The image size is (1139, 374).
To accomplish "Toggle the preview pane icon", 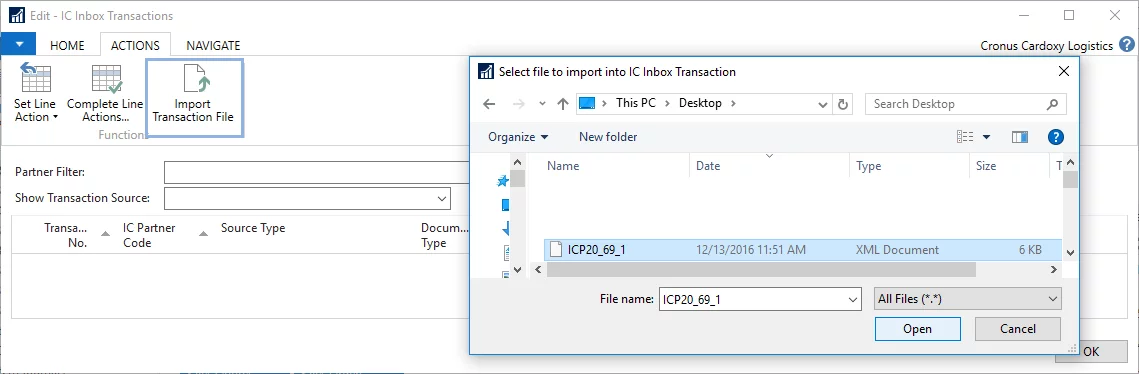I will coord(1020,137).
